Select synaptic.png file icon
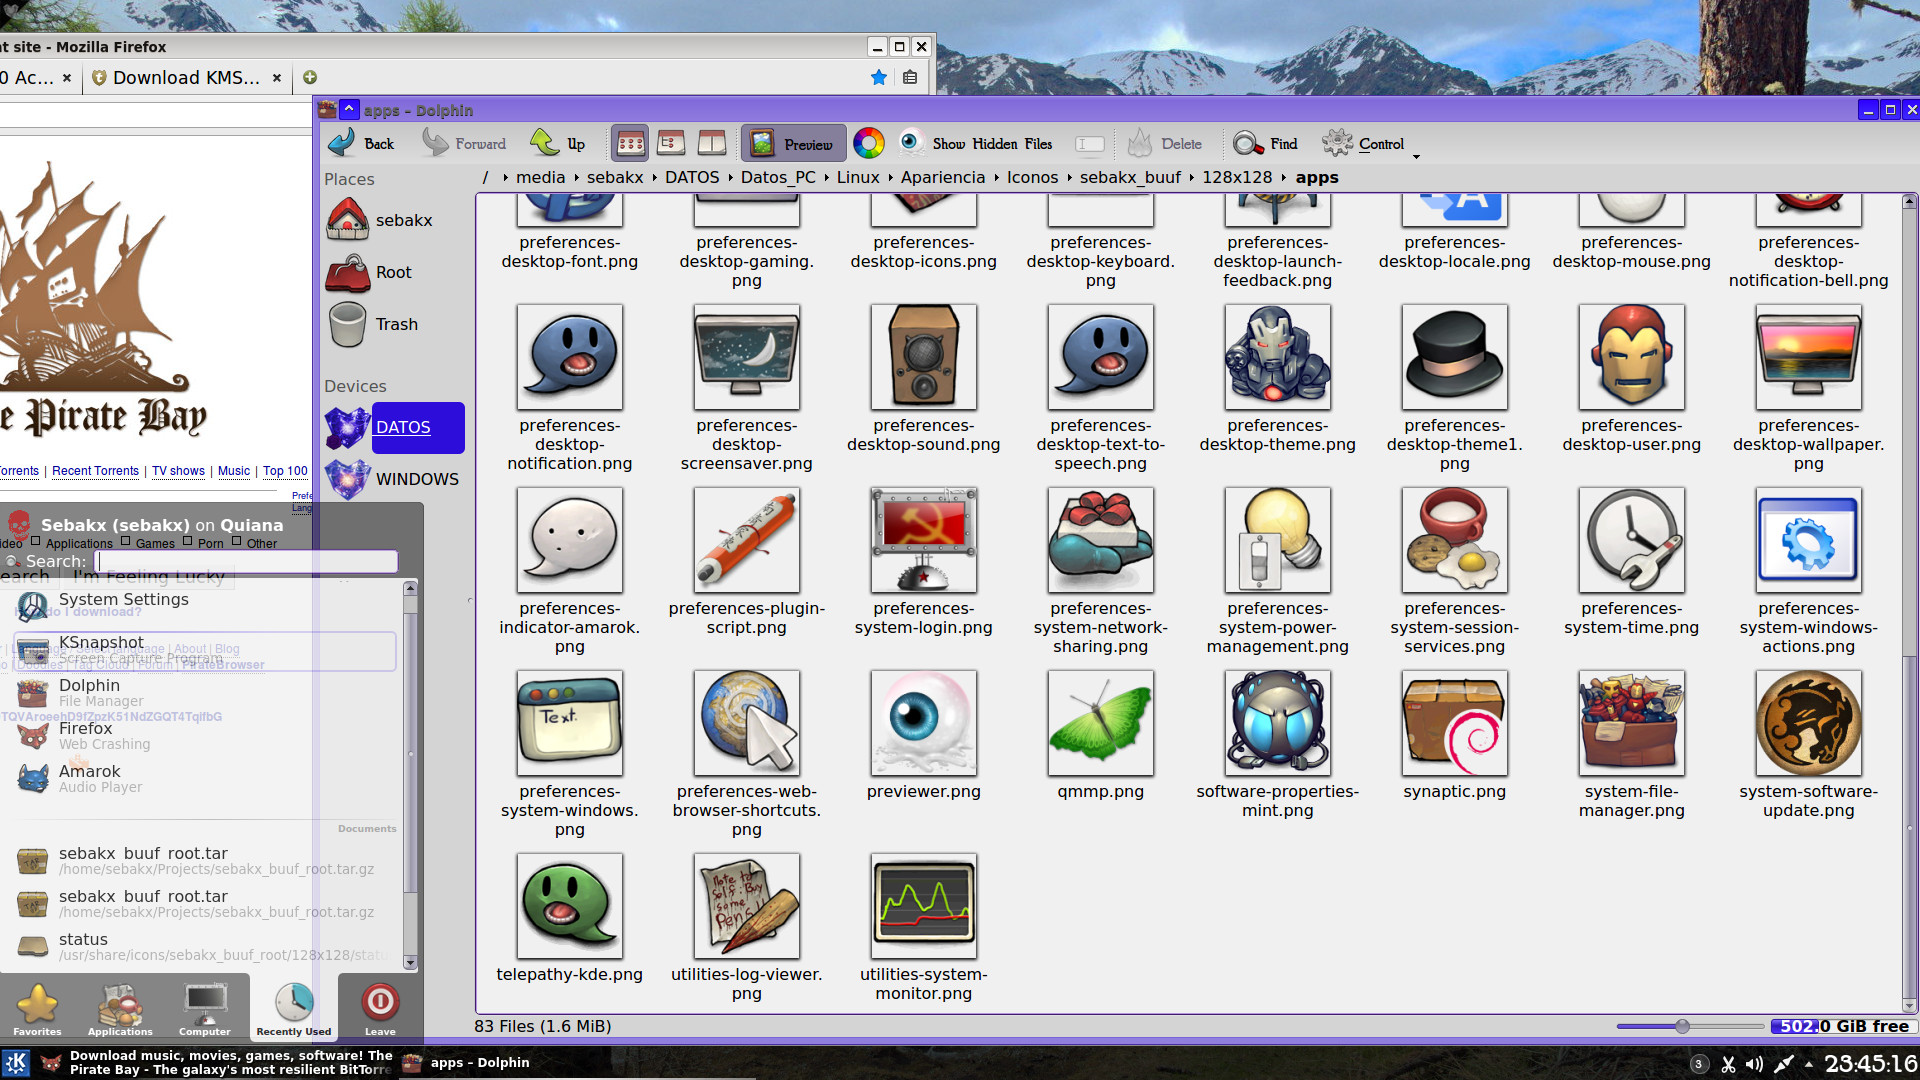Screen dimensions: 1920x1080 pos(1454,723)
